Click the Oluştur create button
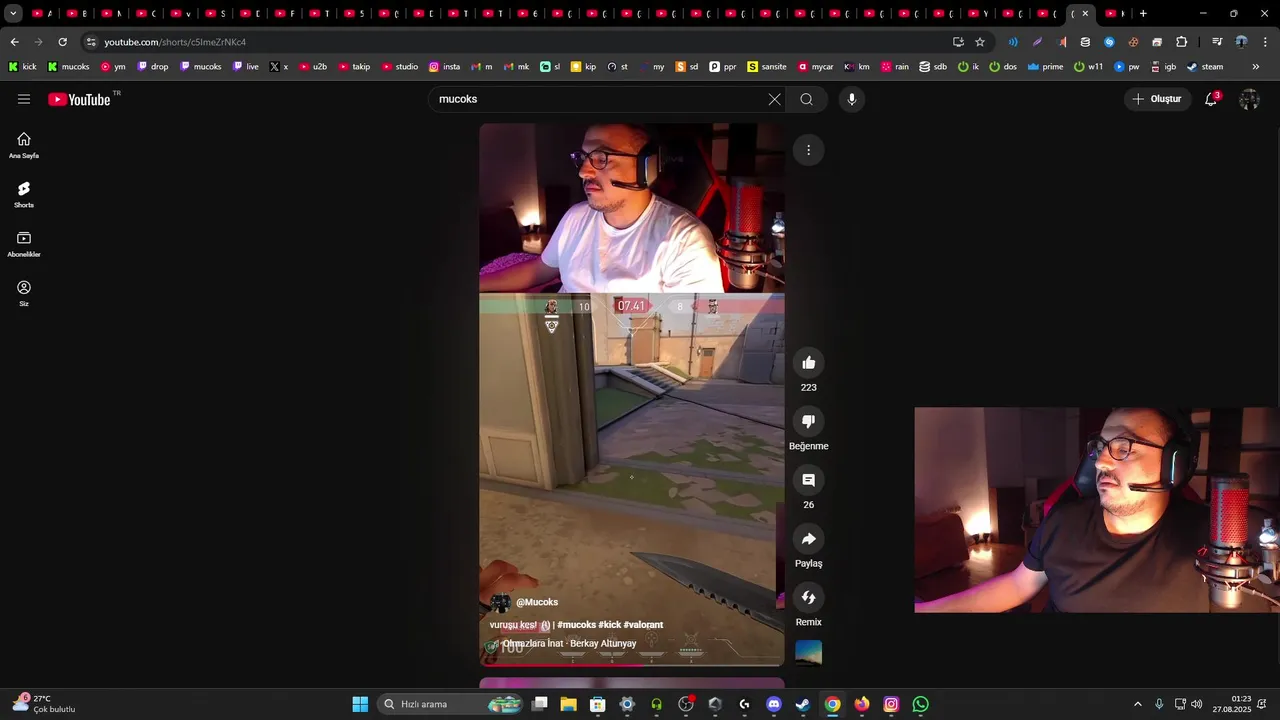The image size is (1280, 720). 1157,99
